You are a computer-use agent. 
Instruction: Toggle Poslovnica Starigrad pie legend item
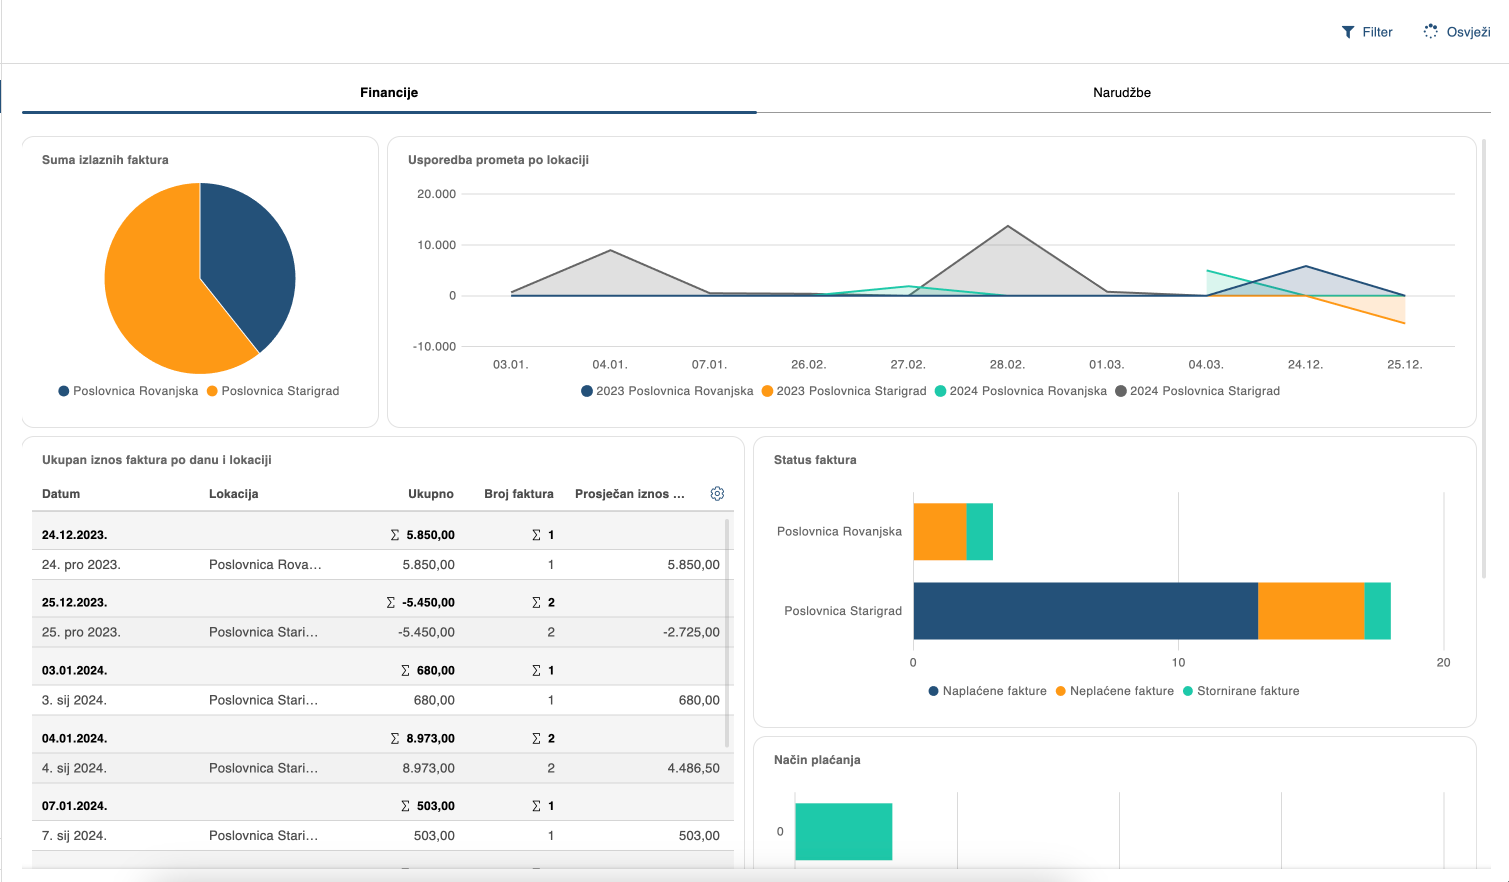tap(273, 391)
